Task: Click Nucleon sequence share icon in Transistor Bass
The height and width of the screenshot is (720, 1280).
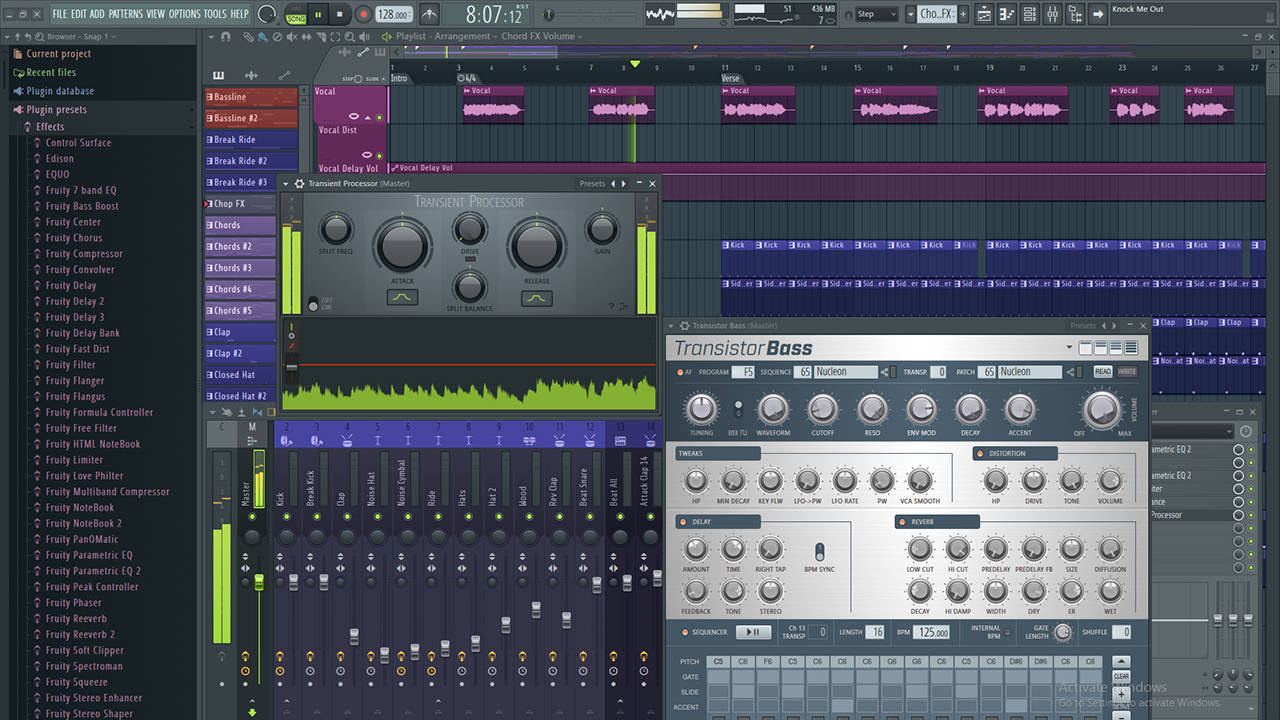Action: tap(884, 372)
